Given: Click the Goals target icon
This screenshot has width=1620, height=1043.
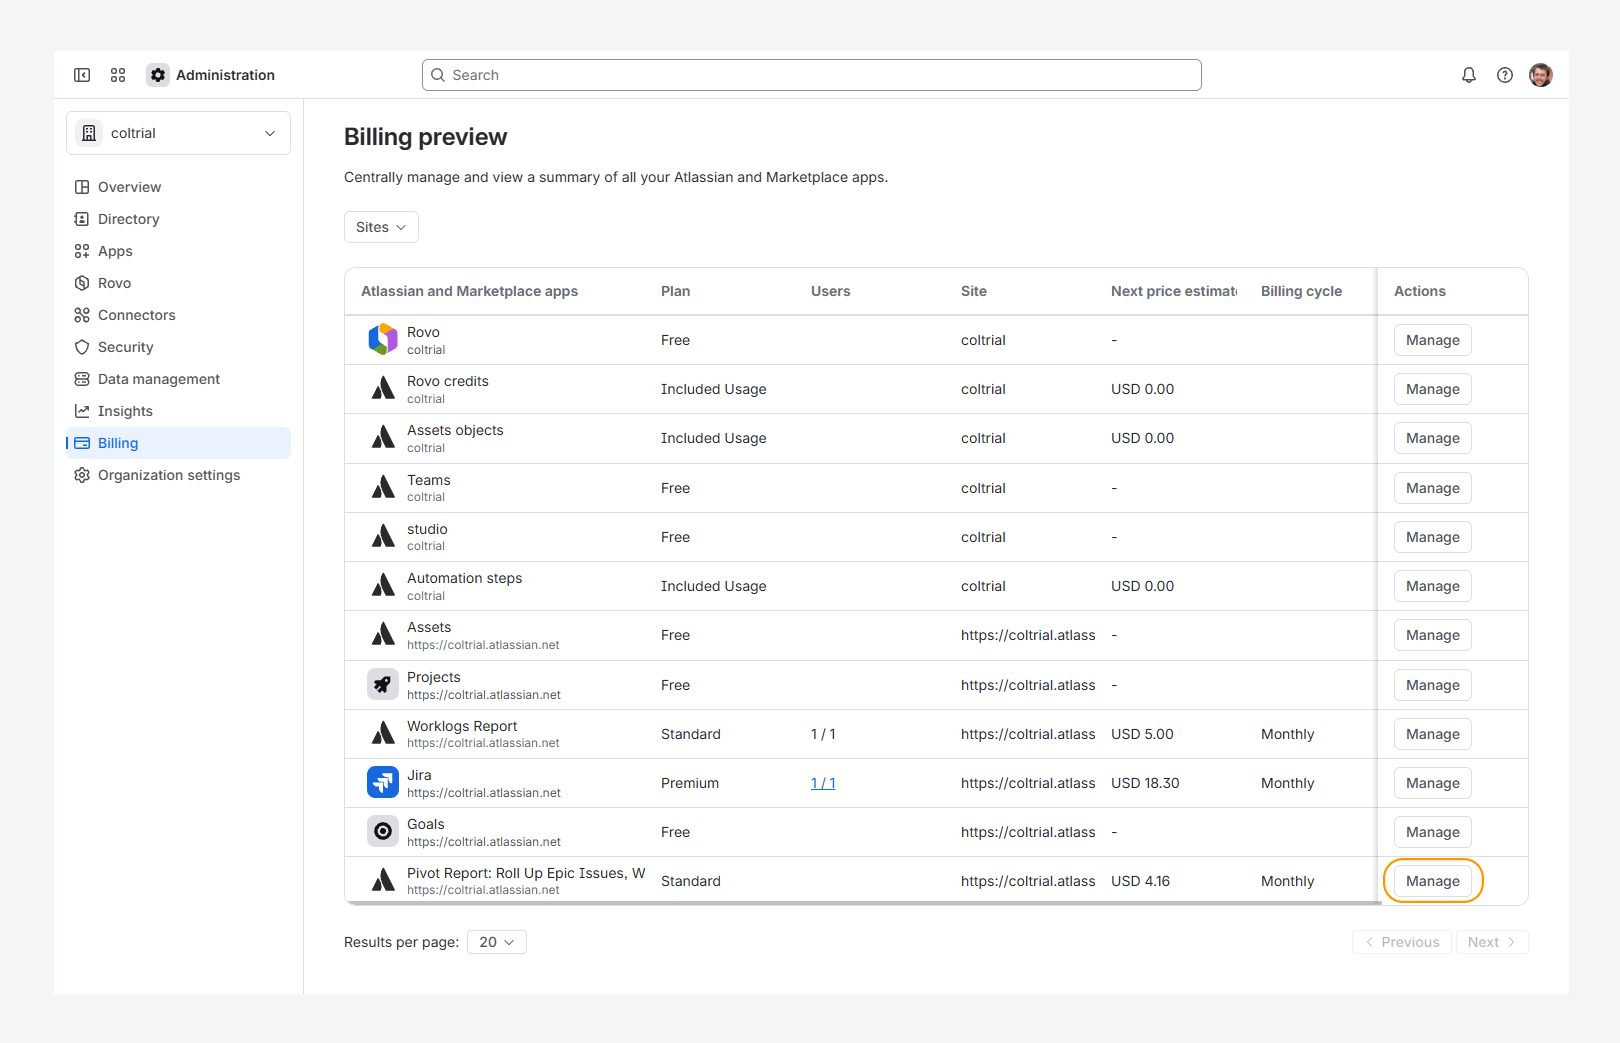Looking at the screenshot, I should [x=383, y=831].
